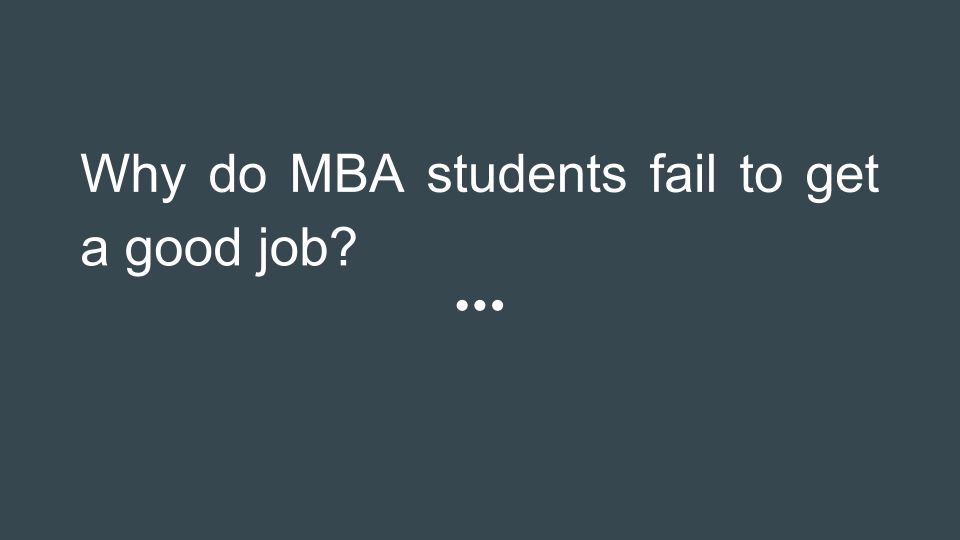
Task: Click the word "Why" in the title
Action: [x=132, y=175]
